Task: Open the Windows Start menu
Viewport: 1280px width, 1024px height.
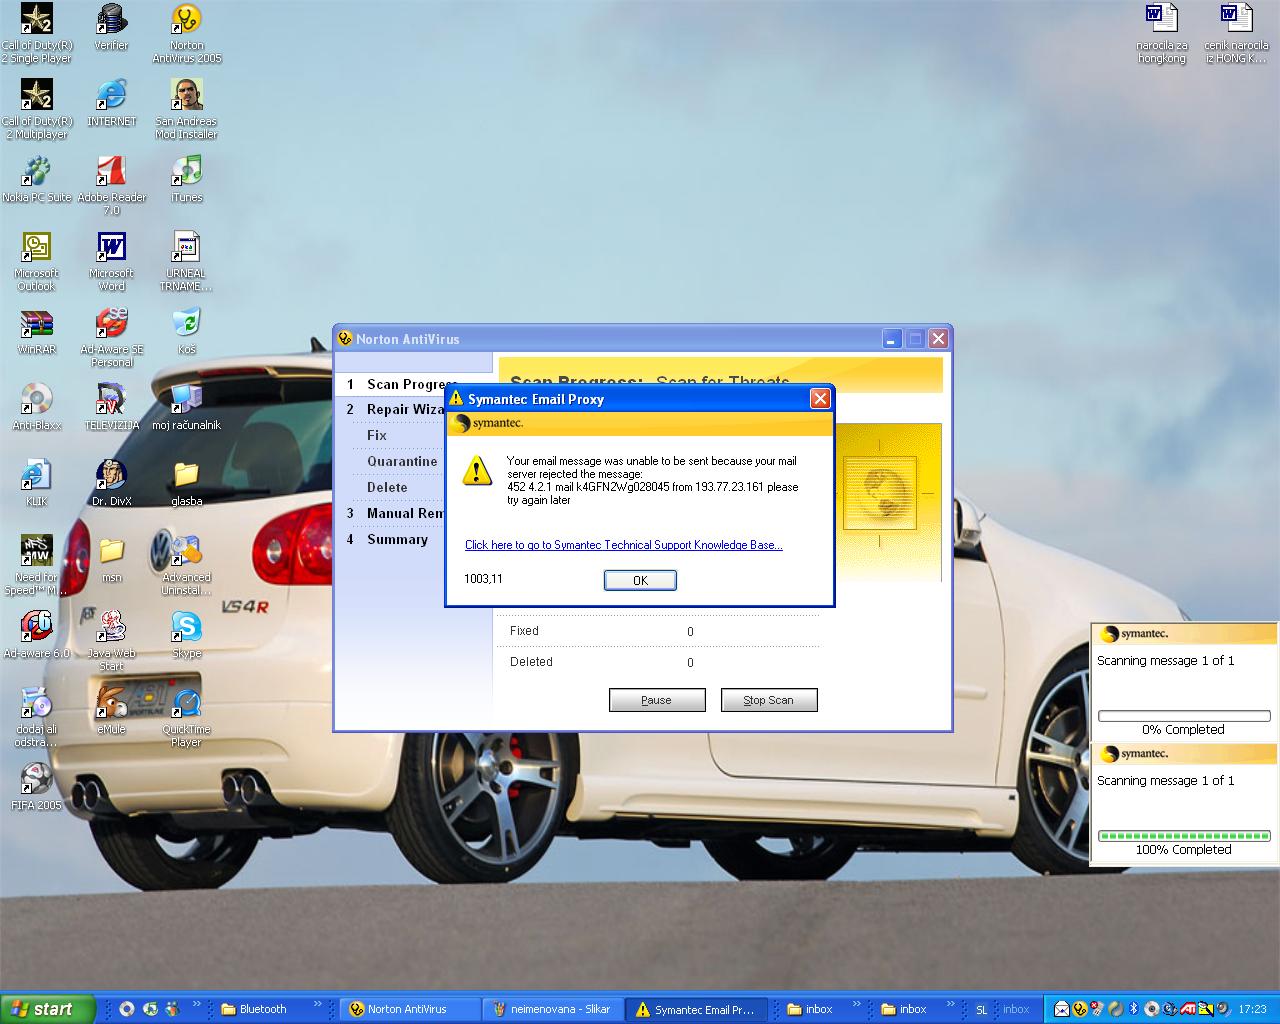Action: 48,1009
